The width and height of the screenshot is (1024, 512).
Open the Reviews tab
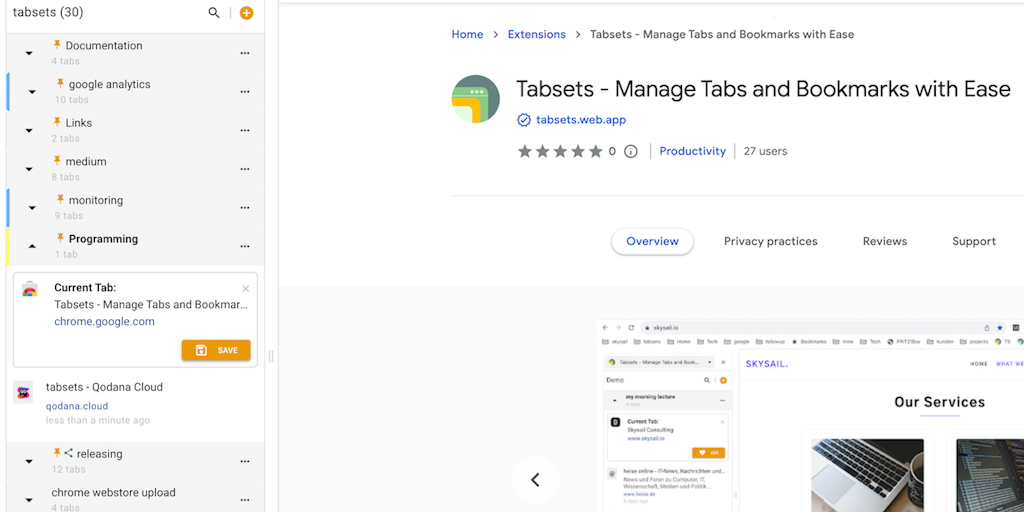tap(884, 241)
